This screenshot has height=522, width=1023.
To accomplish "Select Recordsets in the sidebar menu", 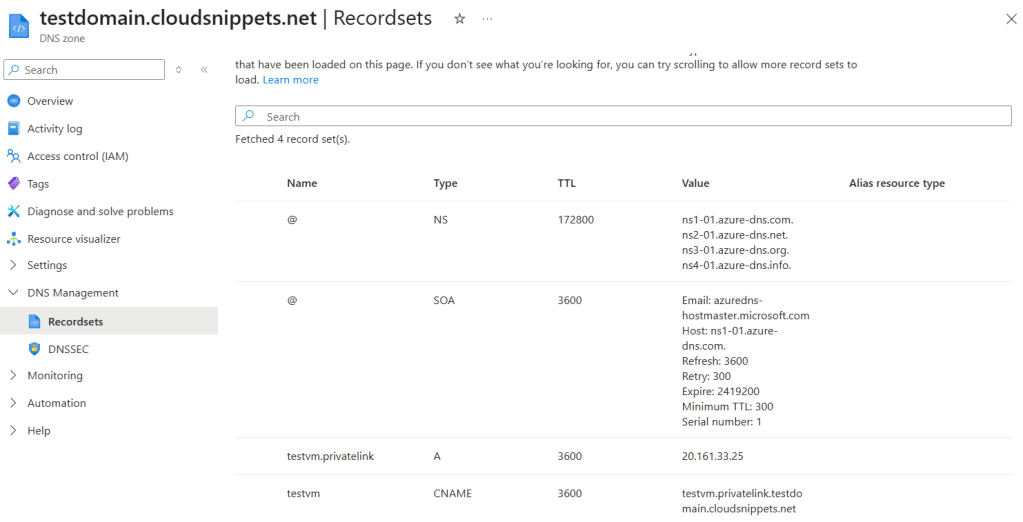I will (x=75, y=322).
